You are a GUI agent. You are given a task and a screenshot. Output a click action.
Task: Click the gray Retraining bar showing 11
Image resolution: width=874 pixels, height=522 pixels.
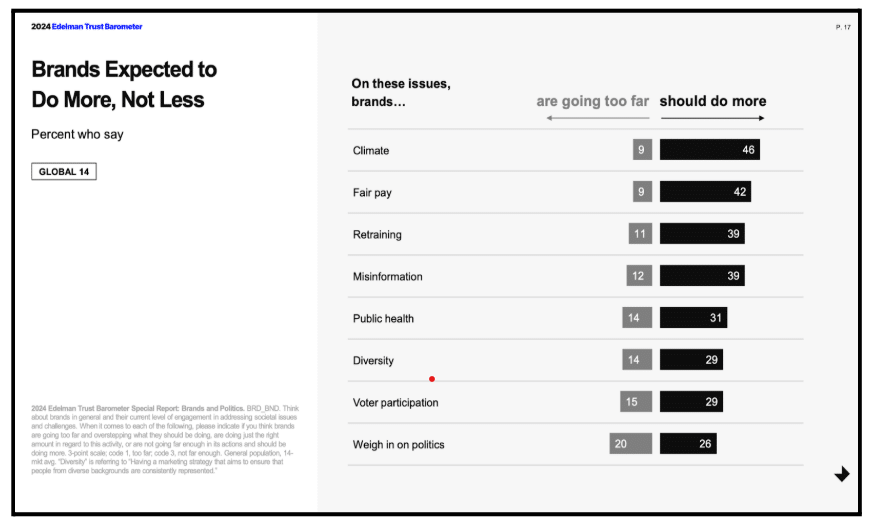click(x=640, y=234)
